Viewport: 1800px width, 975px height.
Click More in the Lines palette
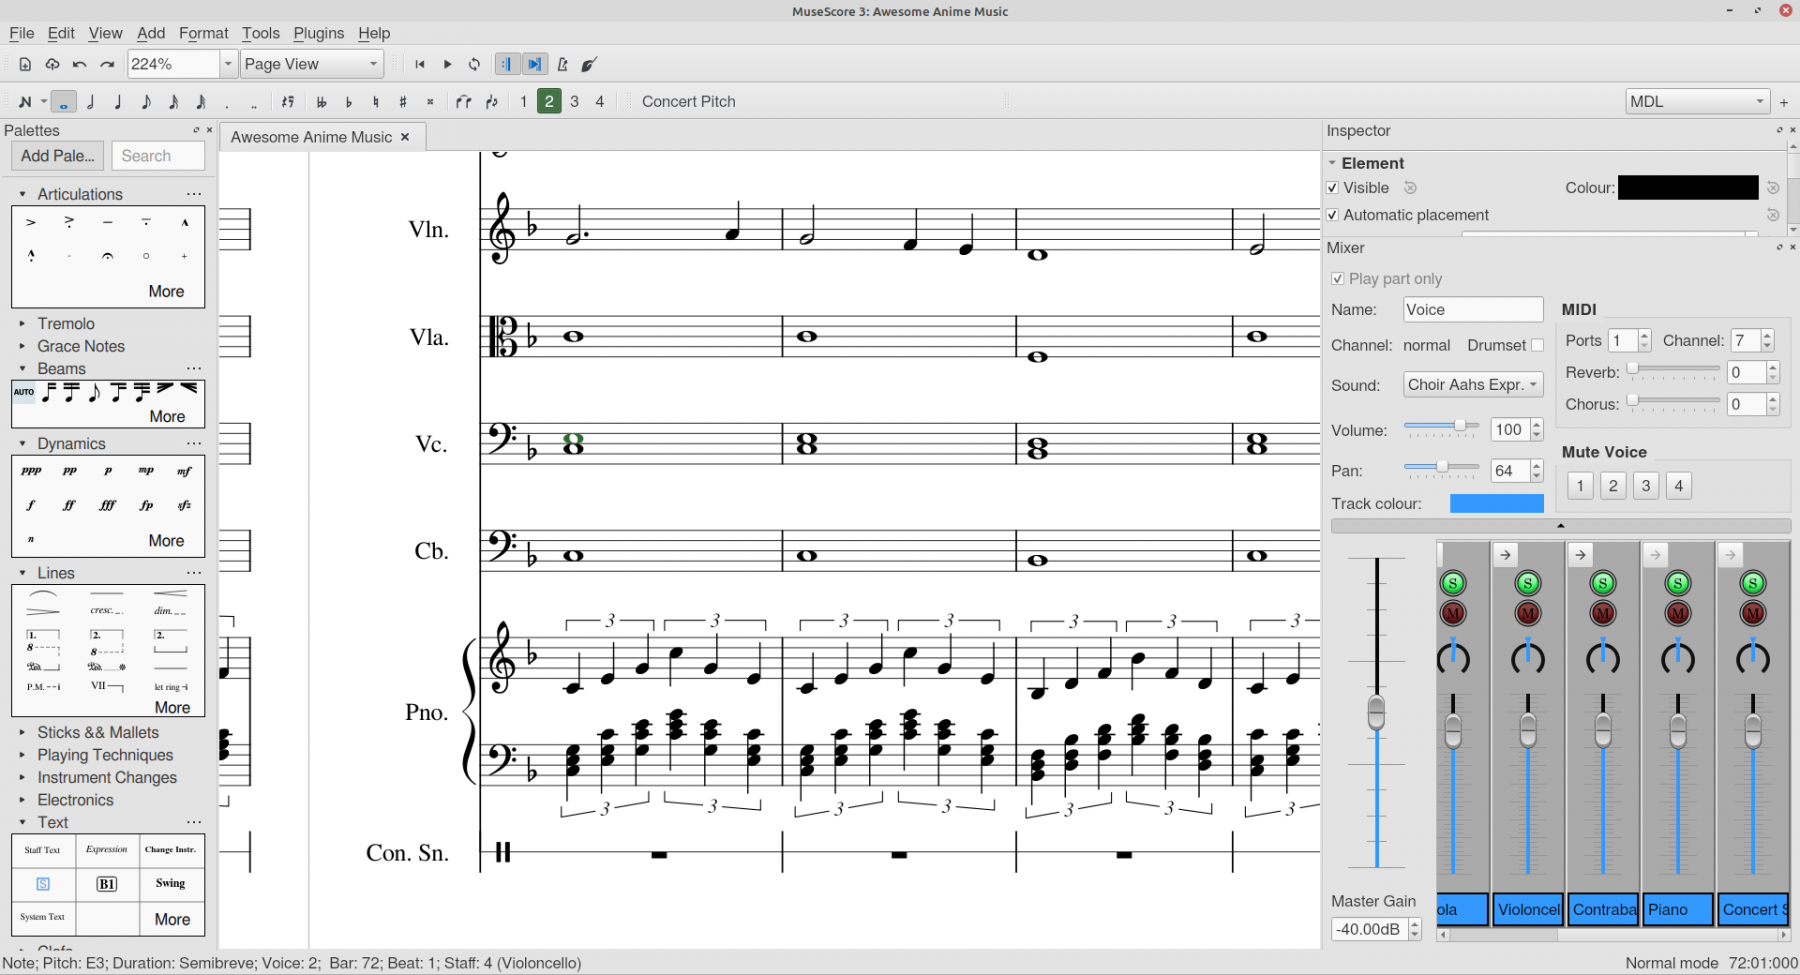point(172,708)
